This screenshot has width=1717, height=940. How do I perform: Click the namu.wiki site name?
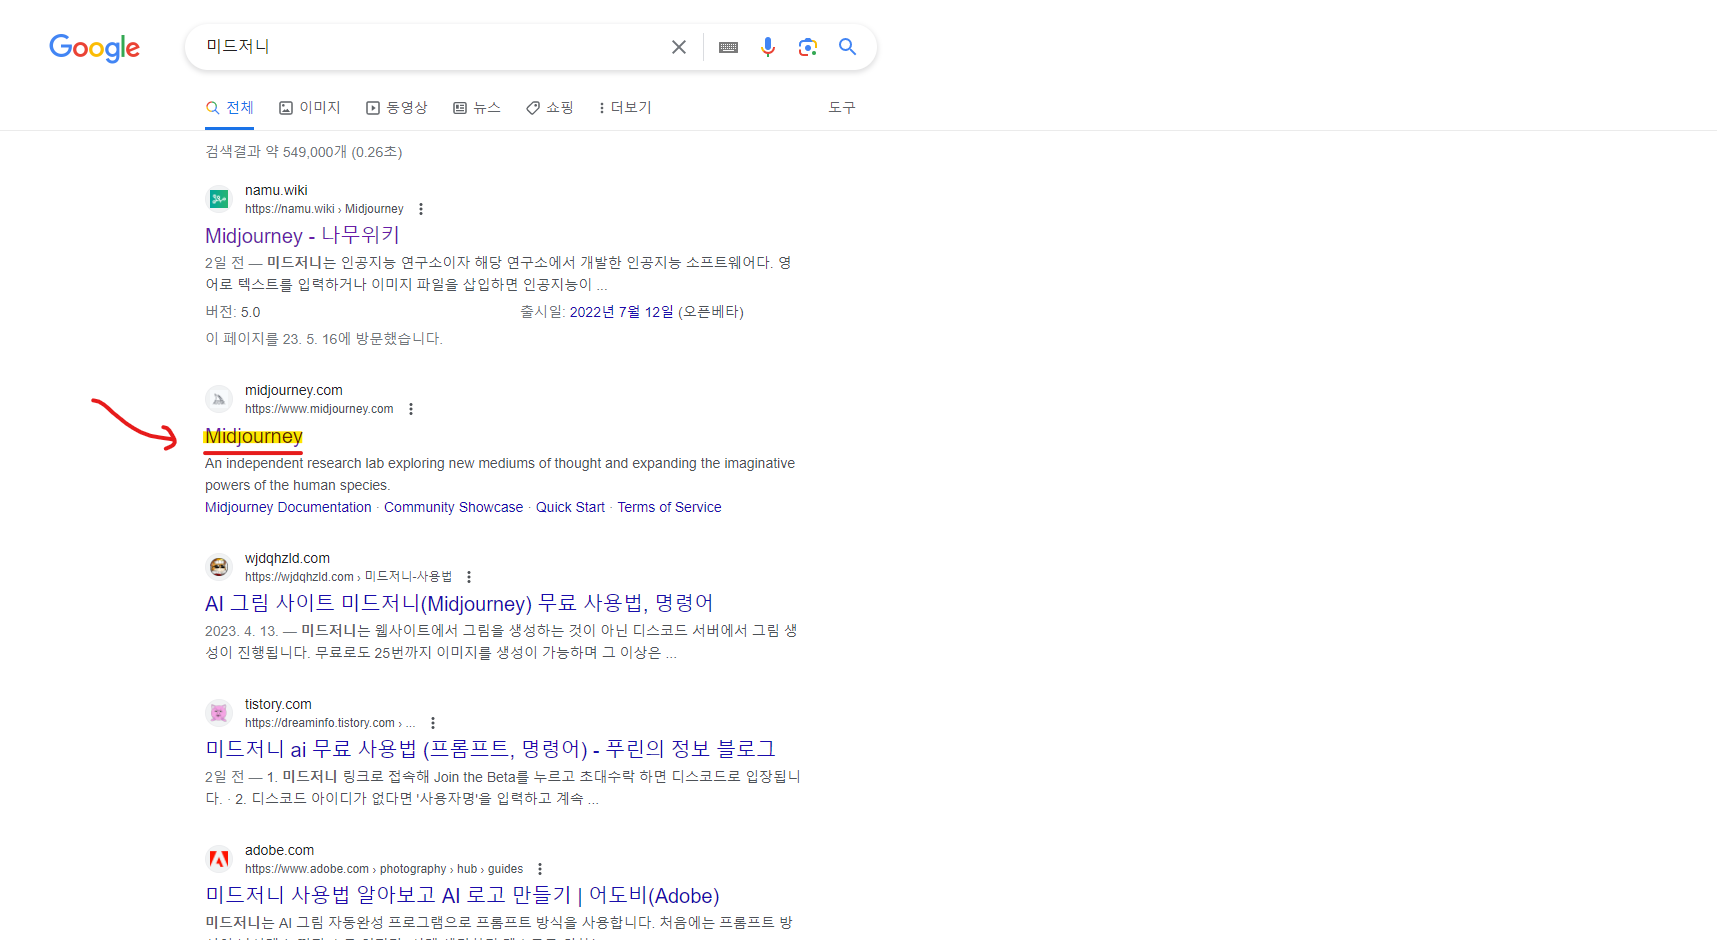click(x=276, y=190)
